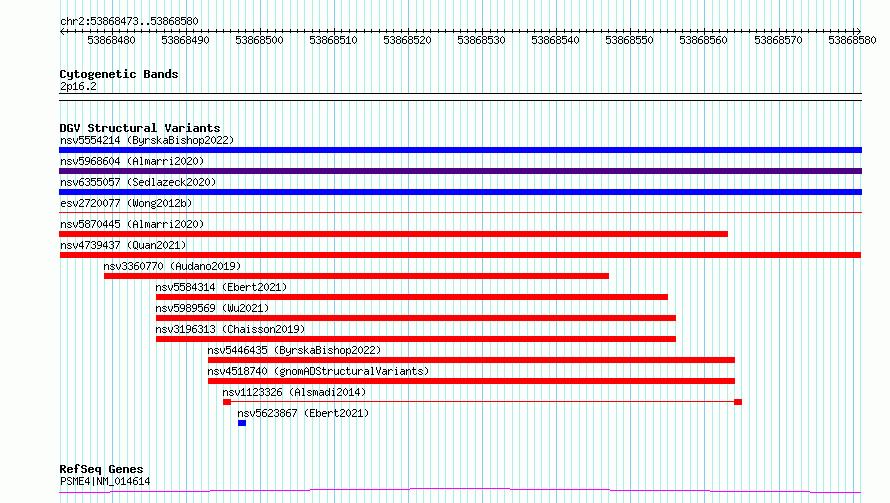The width and height of the screenshot is (890, 503).
Task: Click the PSME4|NM_014614 gene label
Action: click(105, 481)
